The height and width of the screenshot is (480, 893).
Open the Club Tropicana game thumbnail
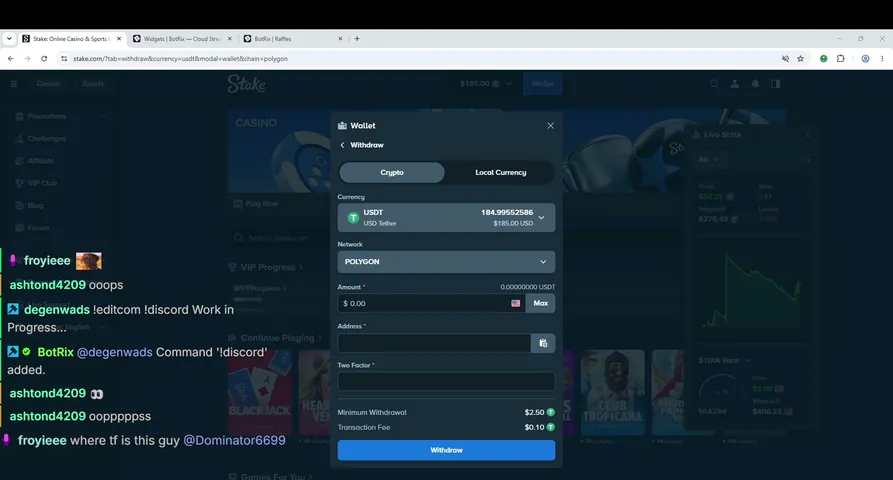[613, 392]
